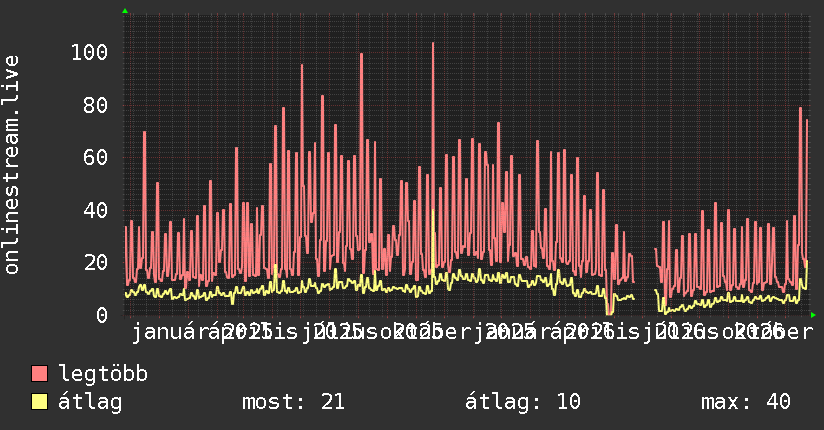This screenshot has width=824, height=430.
Task: Click the 'most: 21' value
Action: pos(293,402)
